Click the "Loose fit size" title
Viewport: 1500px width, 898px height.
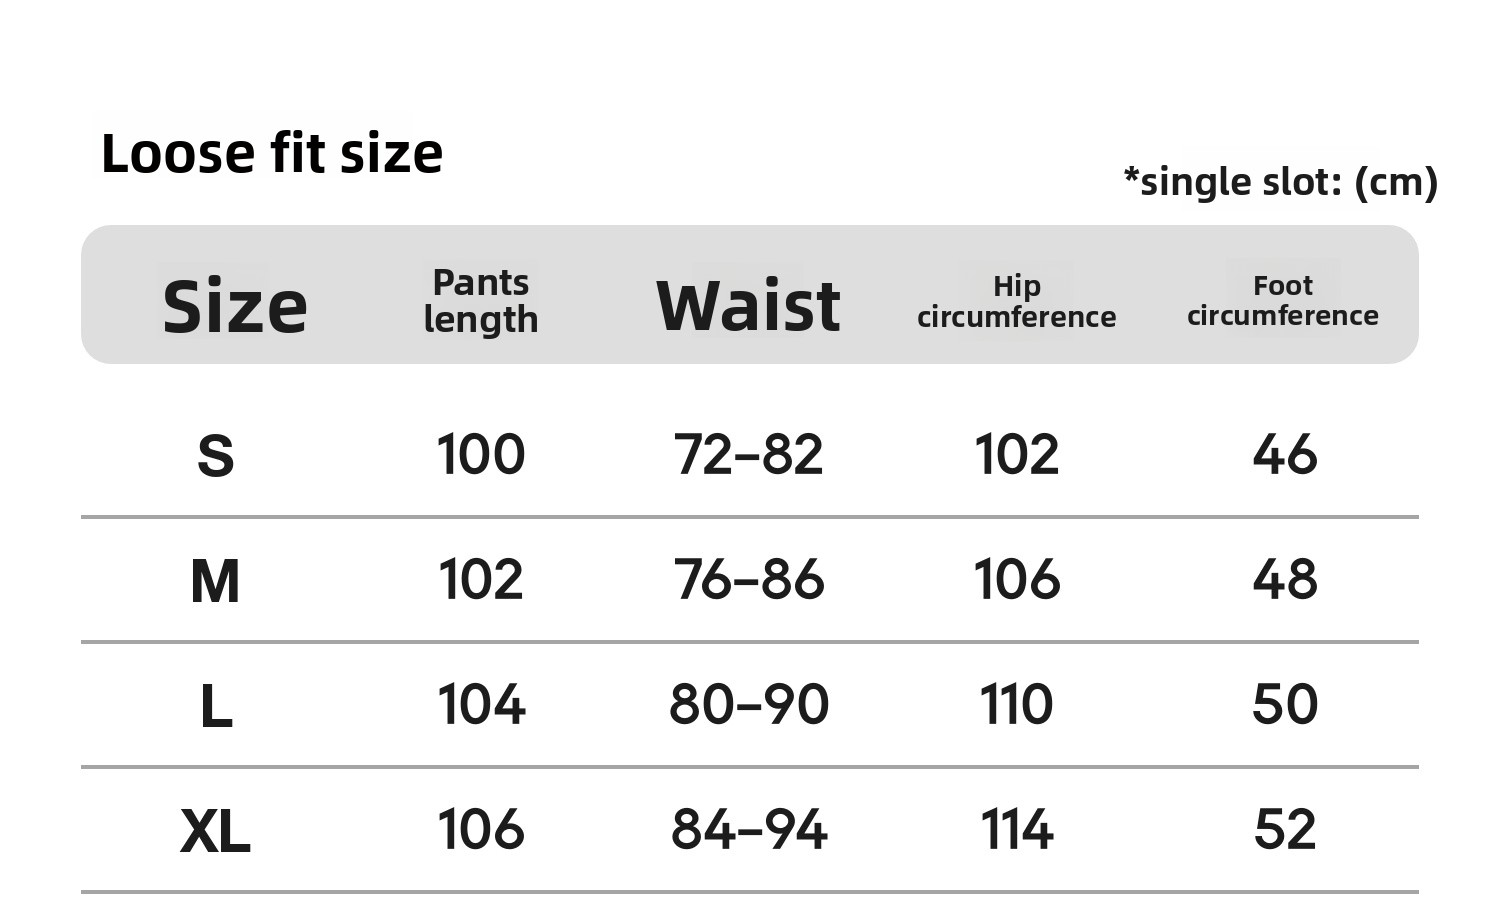click(271, 154)
